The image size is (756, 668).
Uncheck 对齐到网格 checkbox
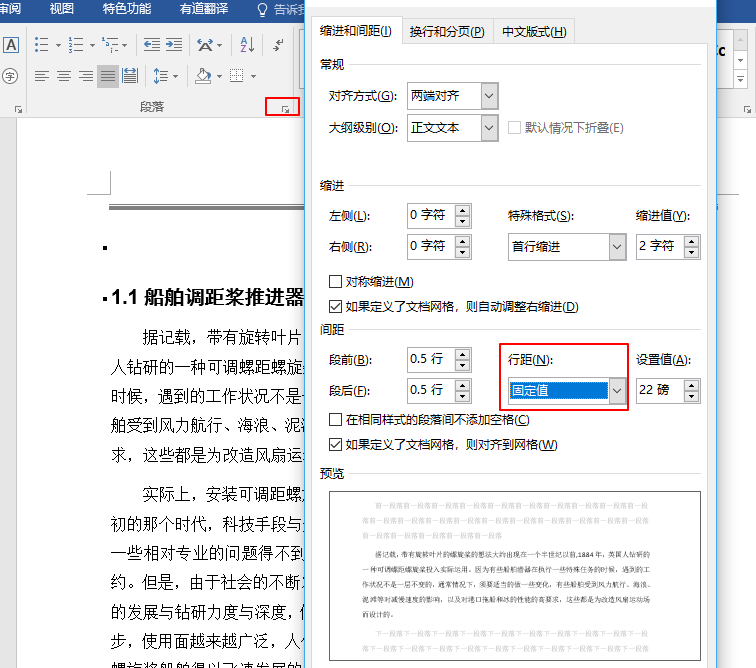(335, 444)
